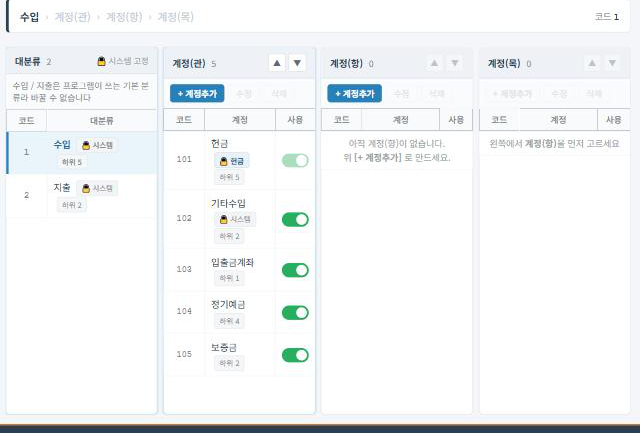Click code 105 cell

pyautogui.click(x=184, y=354)
